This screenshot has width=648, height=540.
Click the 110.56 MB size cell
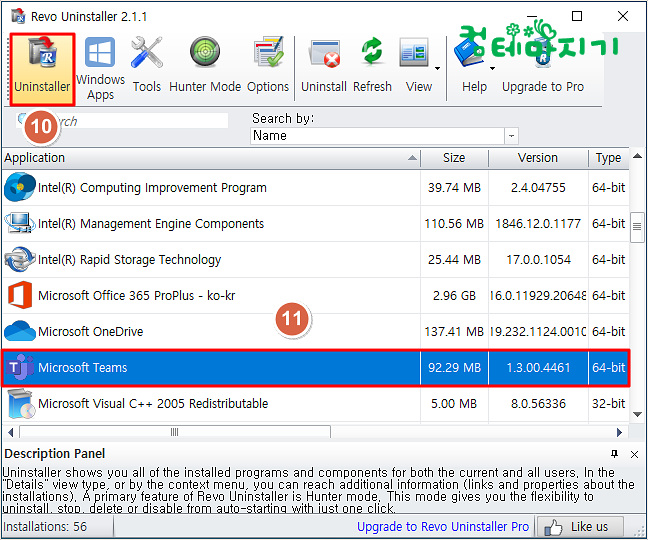tap(454, 224)
